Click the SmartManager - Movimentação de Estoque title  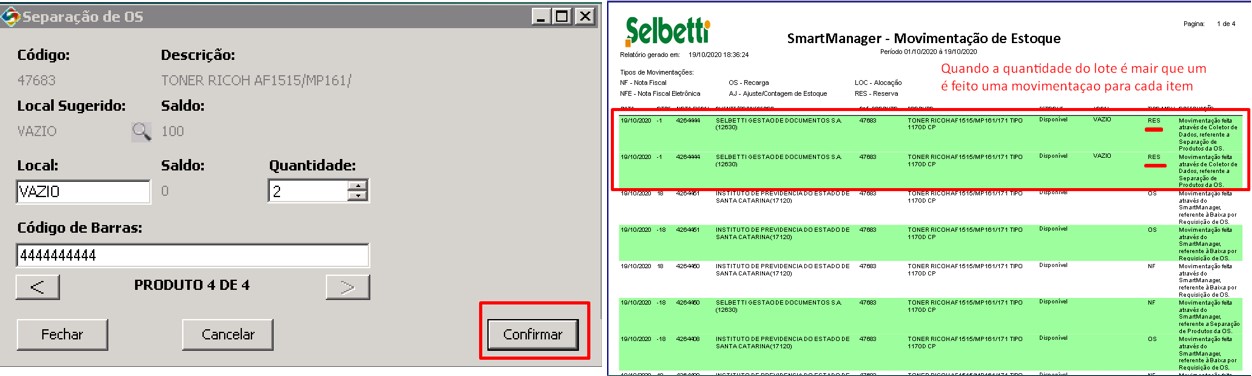coord(923,38)
